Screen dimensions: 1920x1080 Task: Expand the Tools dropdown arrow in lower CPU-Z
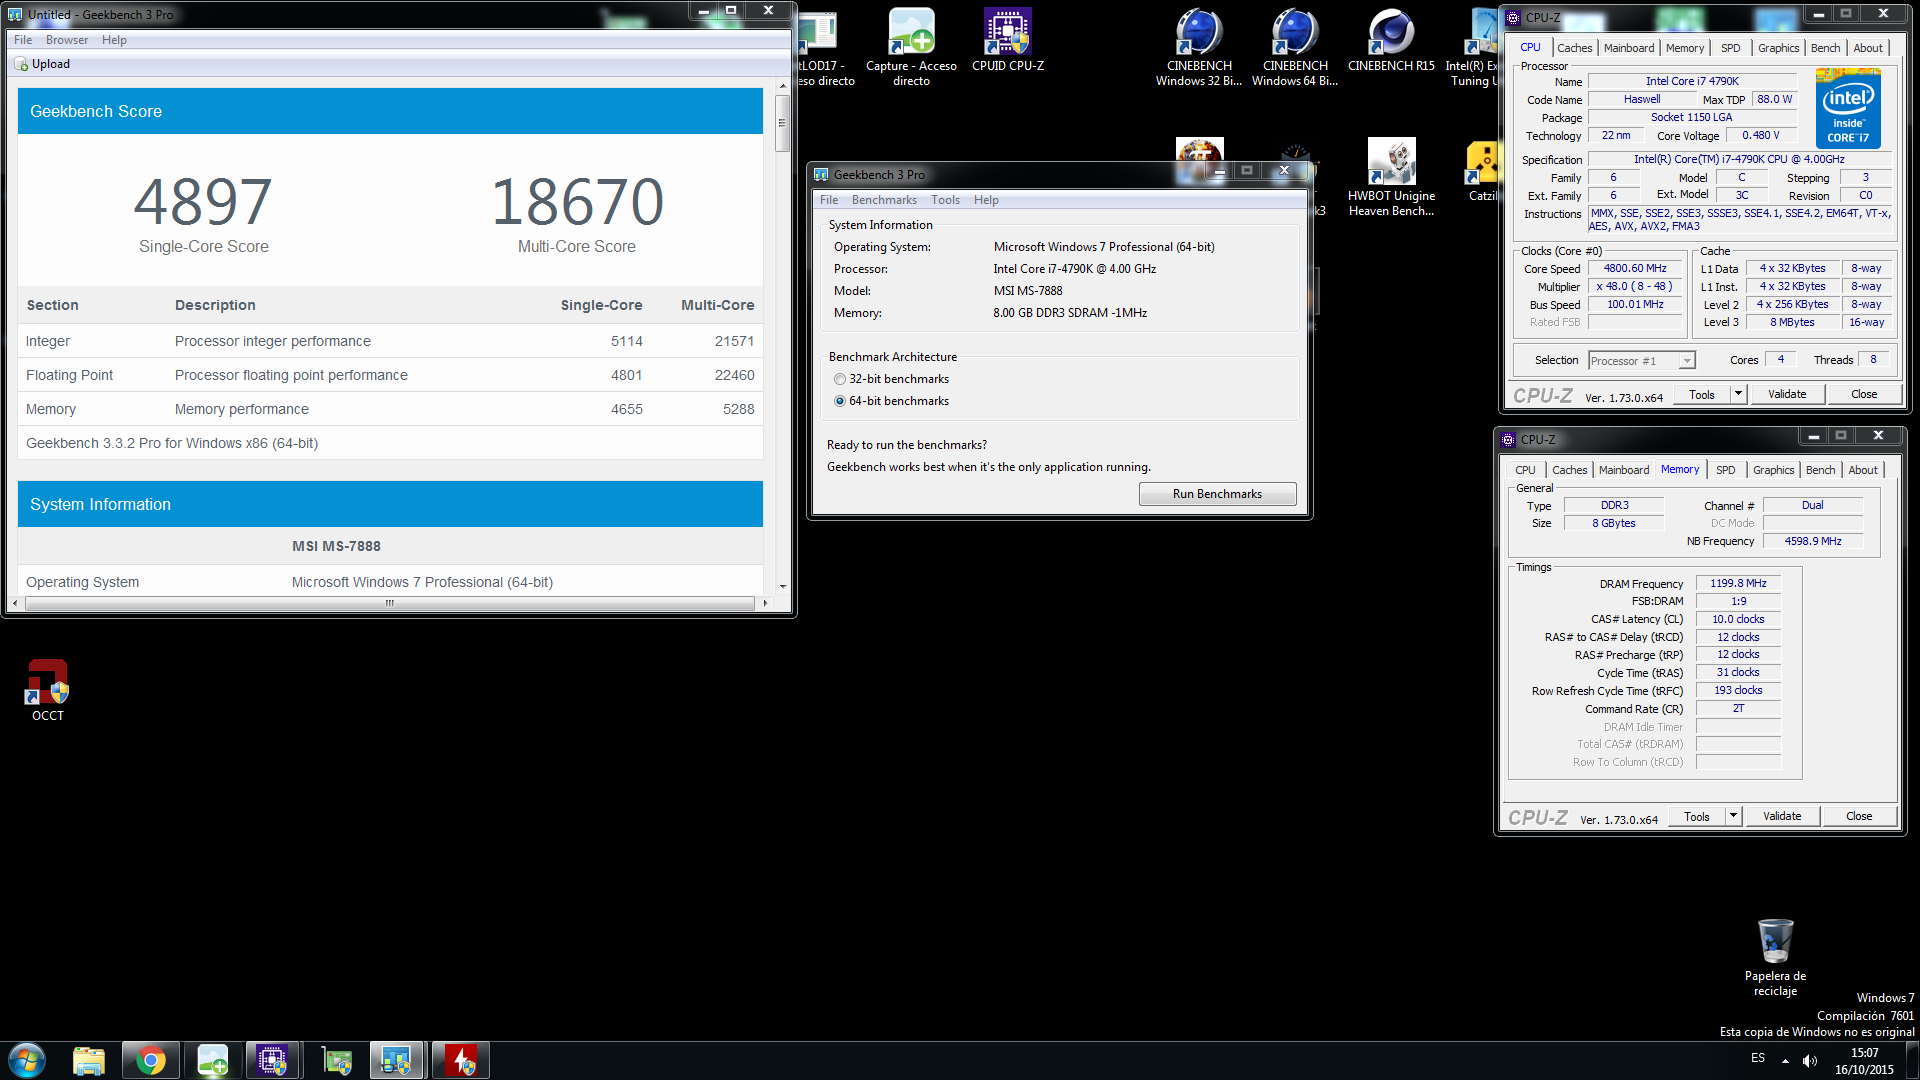pyautogui.click(x=1733, y=816)
